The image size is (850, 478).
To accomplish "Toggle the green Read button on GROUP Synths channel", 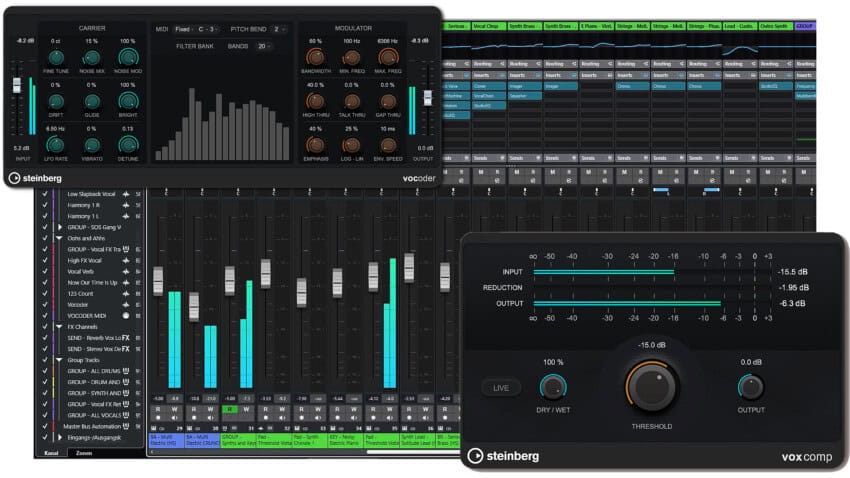I will pyautogui.click(x=229, y=410).
